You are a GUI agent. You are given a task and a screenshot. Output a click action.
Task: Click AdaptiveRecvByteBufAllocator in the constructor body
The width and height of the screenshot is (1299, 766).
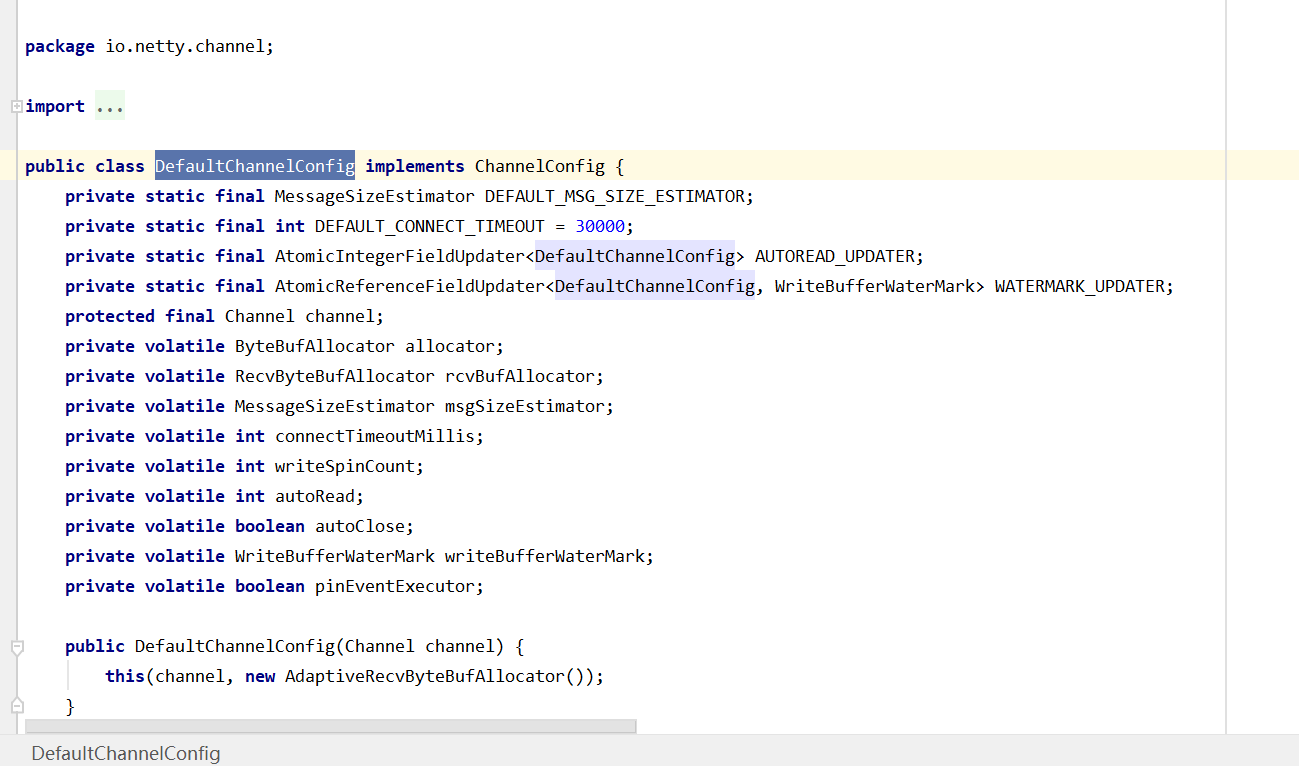[425, 676]
